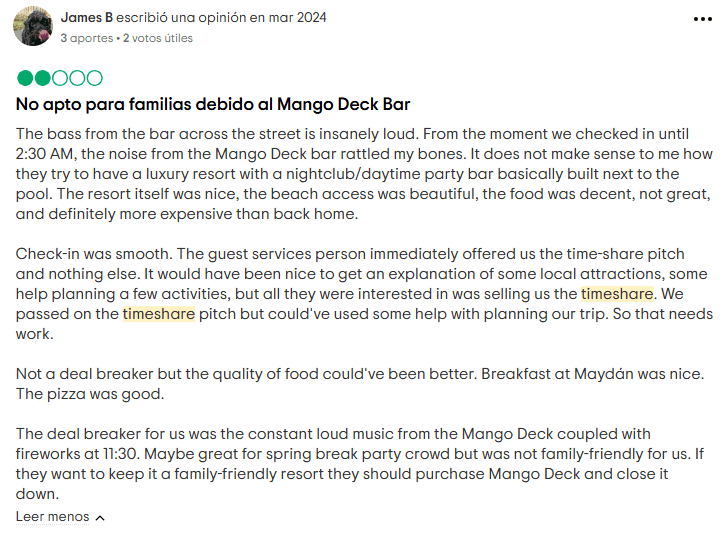Click the chevron arrow beside Leer menos
Screen dimensions: 727x535
[99, 518]
